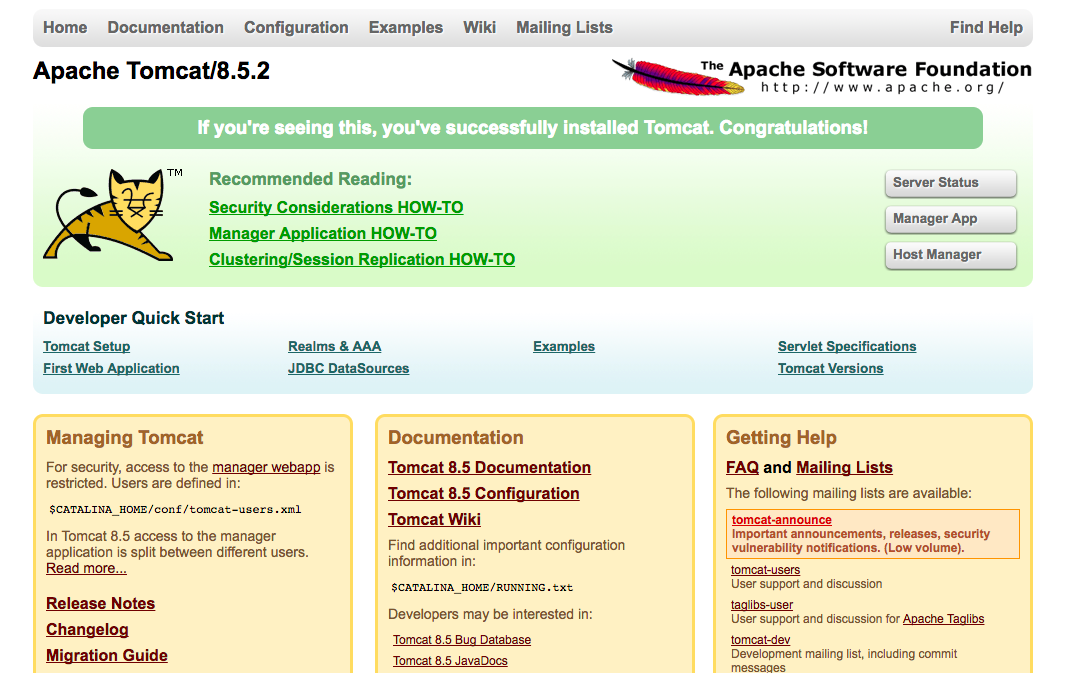Click the Recommended Reading heading
1072x673 pixels.
310,179
